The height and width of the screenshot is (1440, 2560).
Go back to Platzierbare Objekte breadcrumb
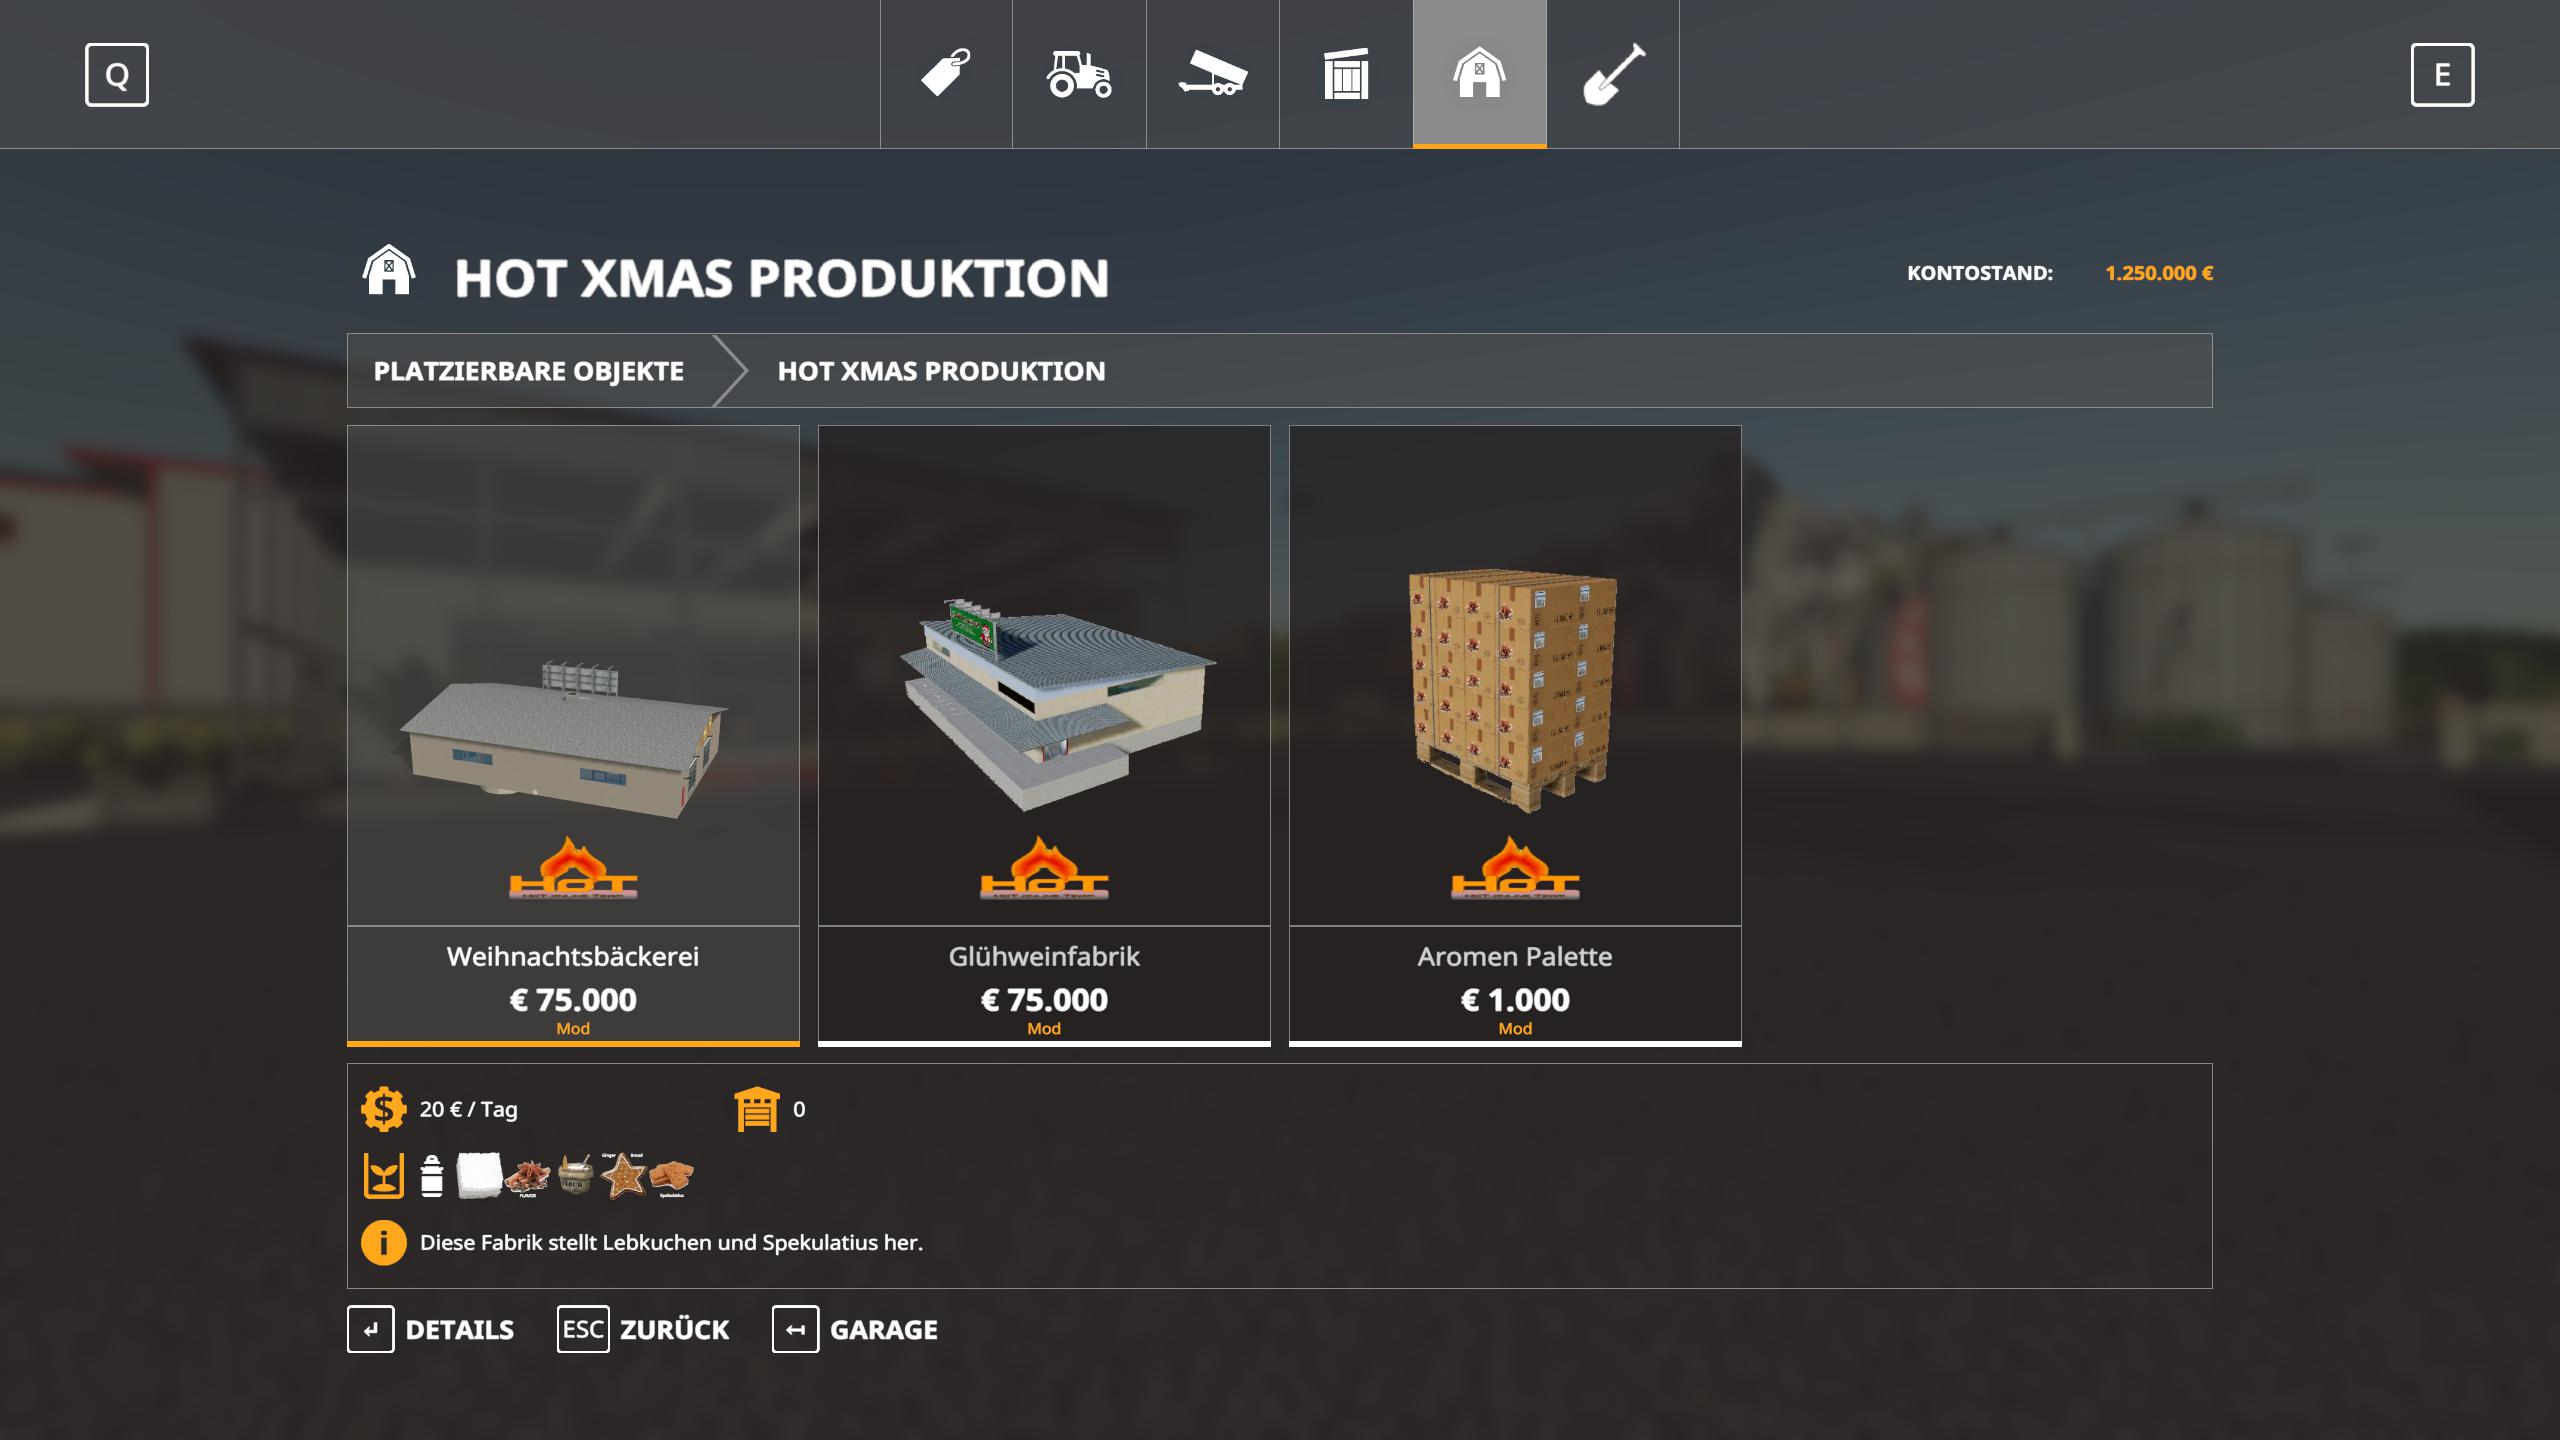point(528,371)
